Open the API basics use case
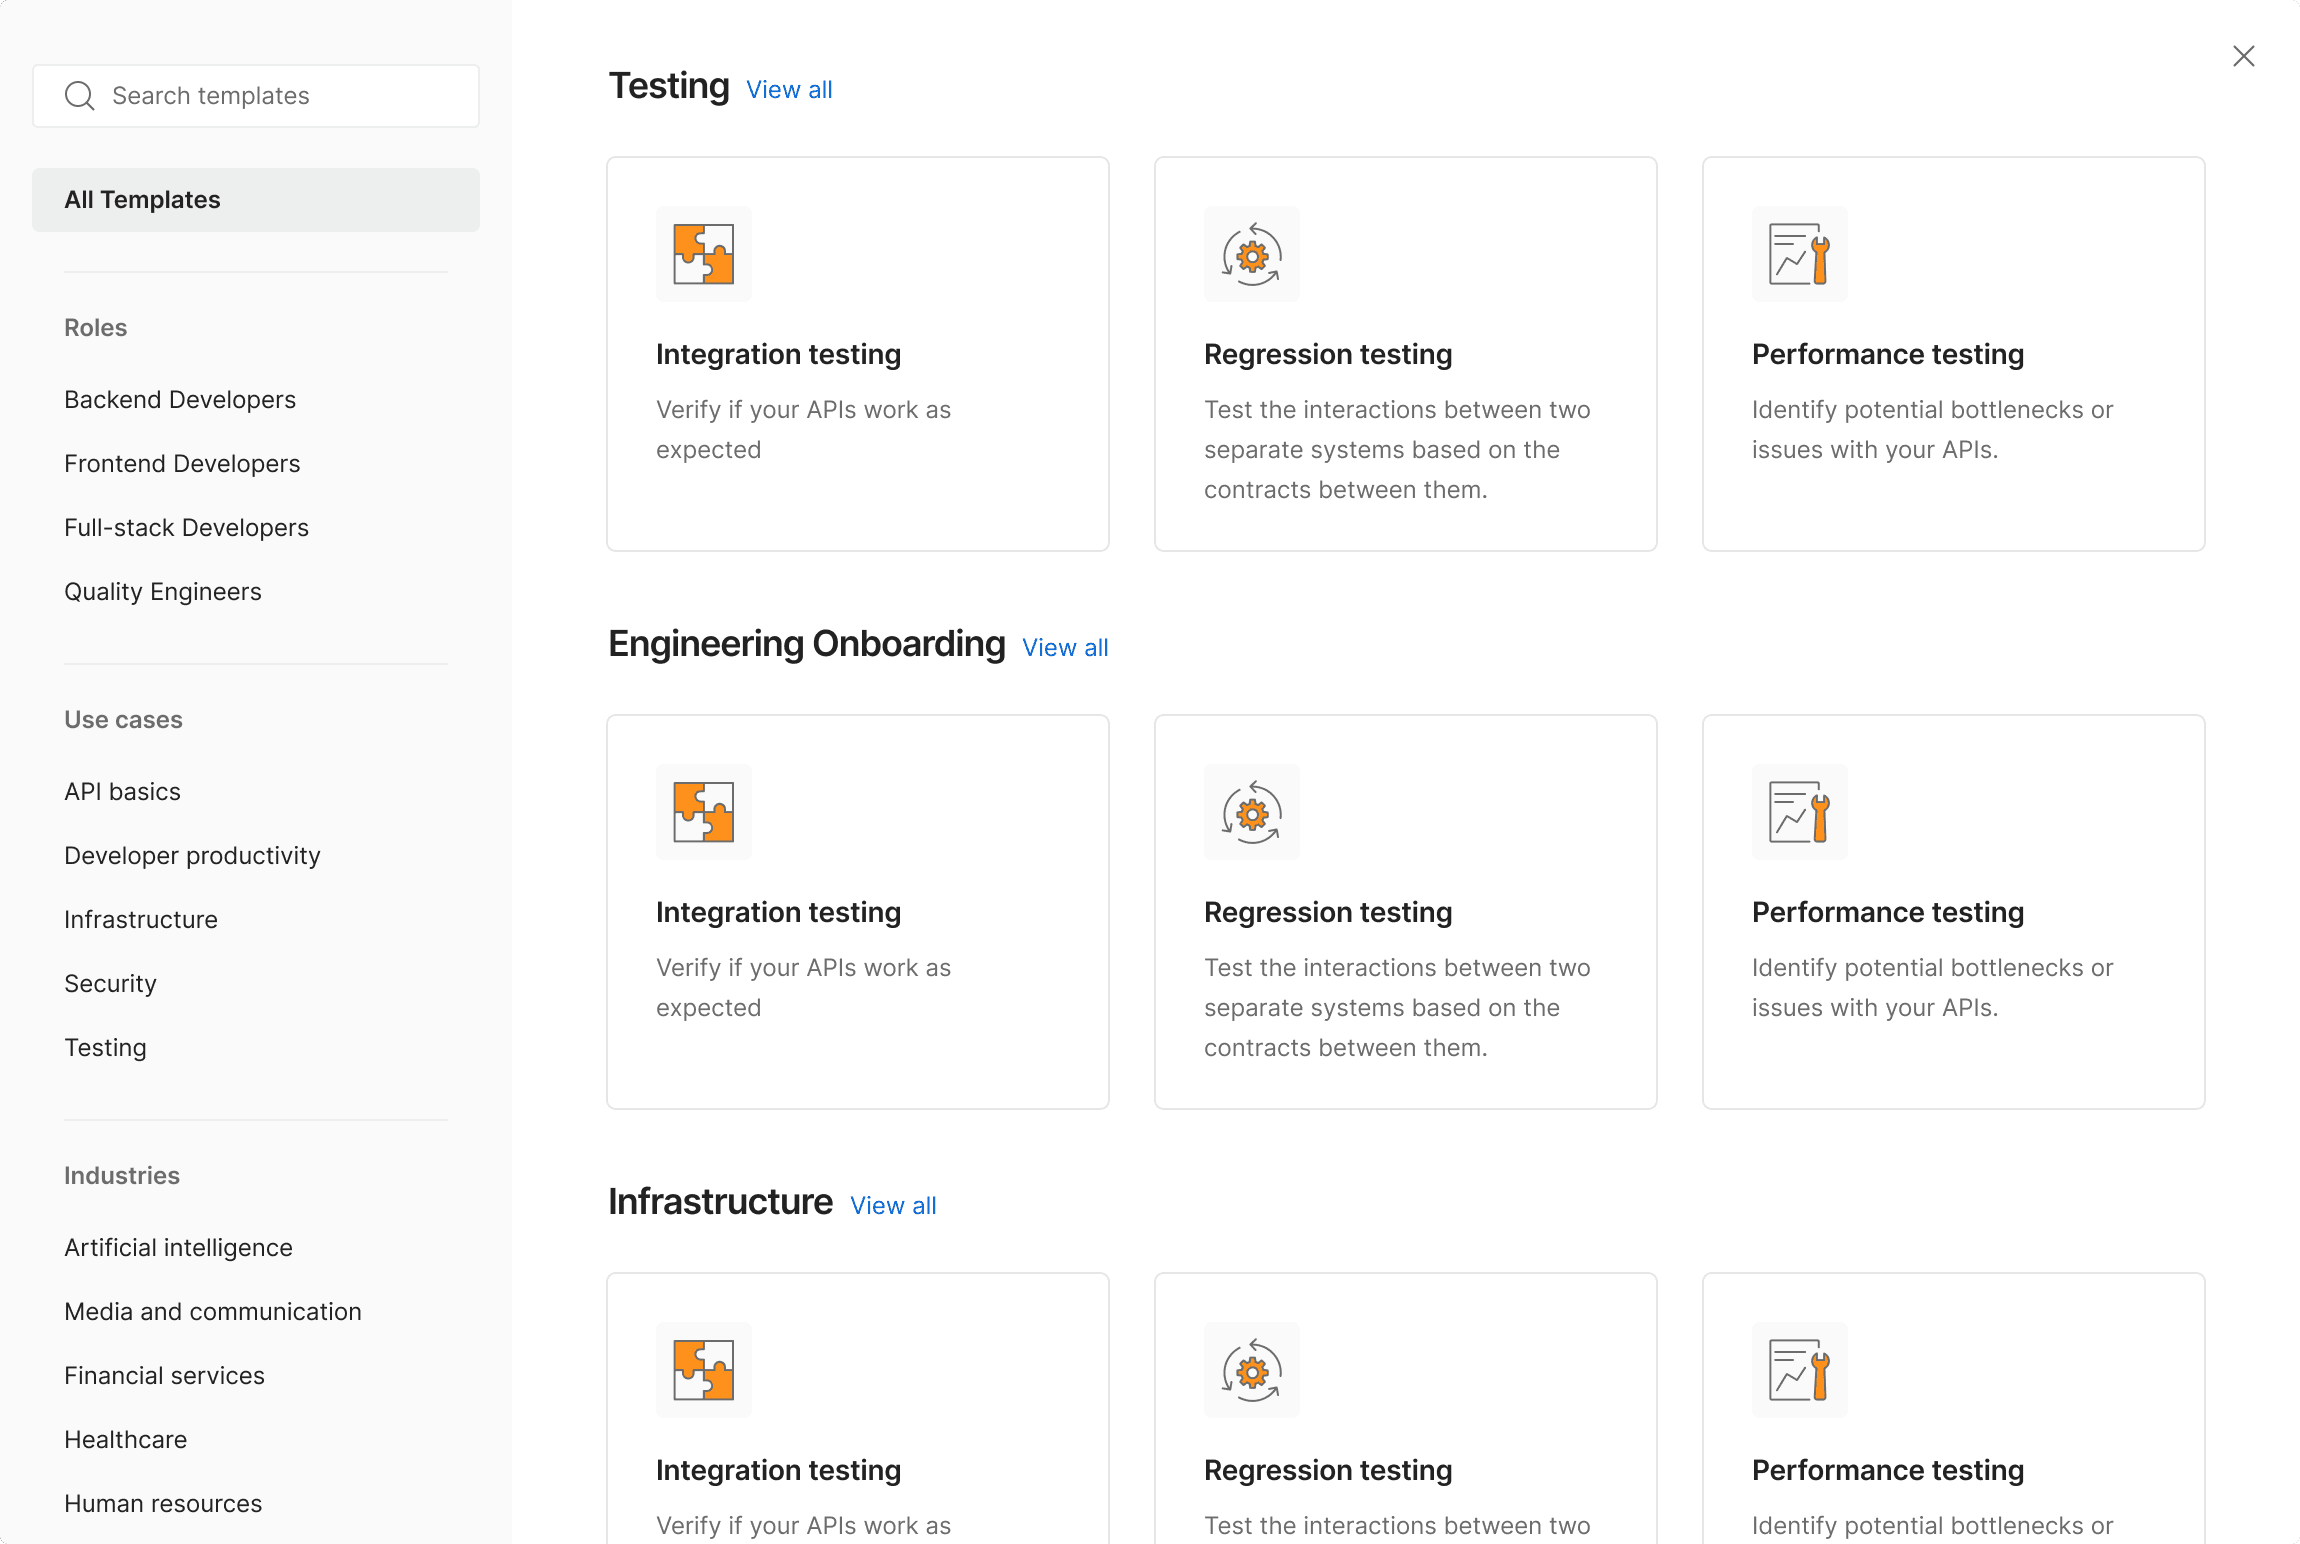This screenshot has height=1544, width=2300. [x=122, y=792]
